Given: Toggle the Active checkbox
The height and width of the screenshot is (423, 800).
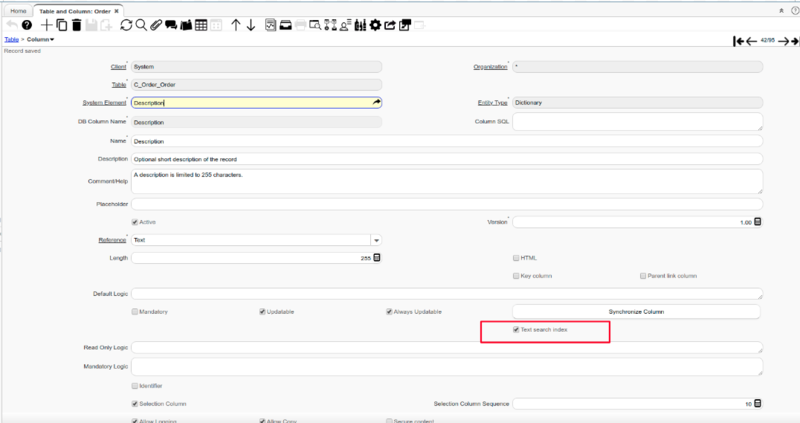Looking at the screenshot, I should tap(136, 221).
